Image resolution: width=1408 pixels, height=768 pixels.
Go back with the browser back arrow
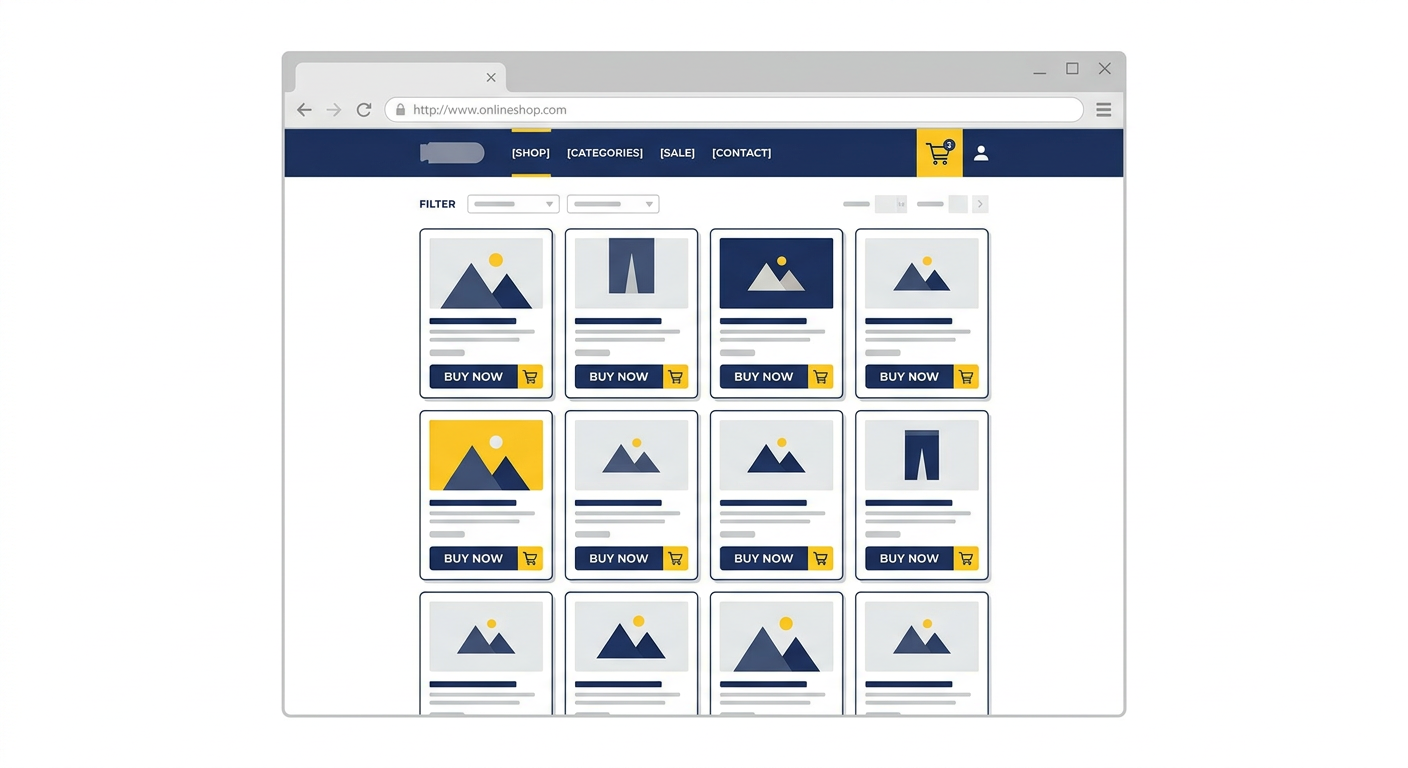304,110
